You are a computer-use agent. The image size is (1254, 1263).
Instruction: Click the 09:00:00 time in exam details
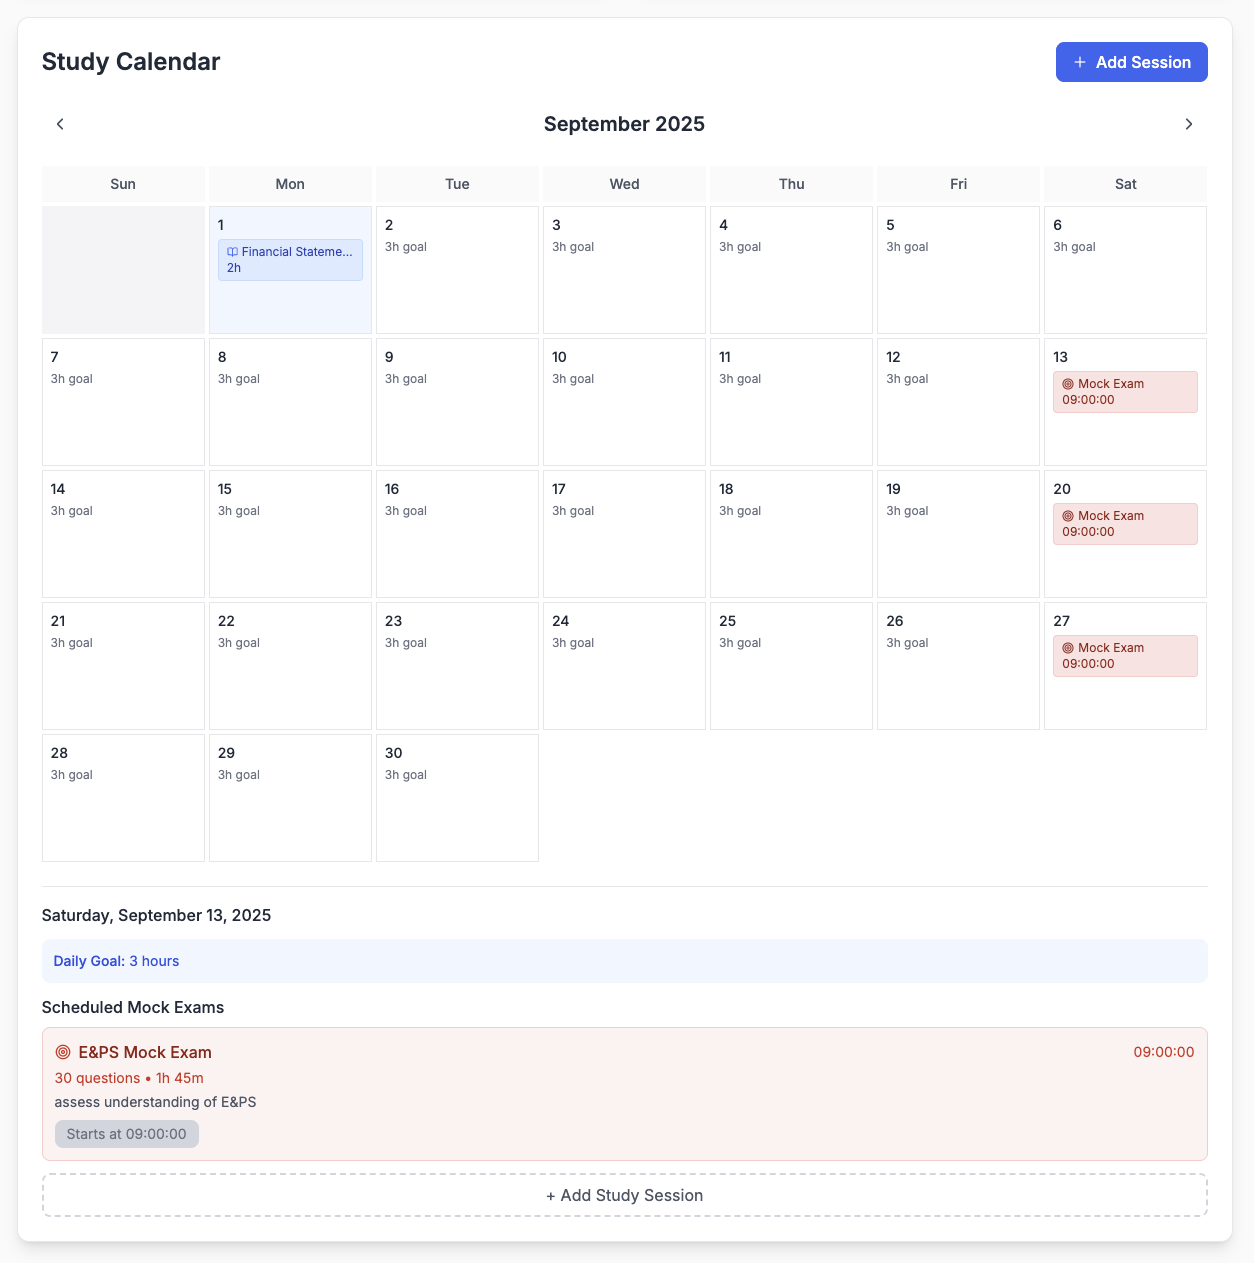(1163, 1052)
